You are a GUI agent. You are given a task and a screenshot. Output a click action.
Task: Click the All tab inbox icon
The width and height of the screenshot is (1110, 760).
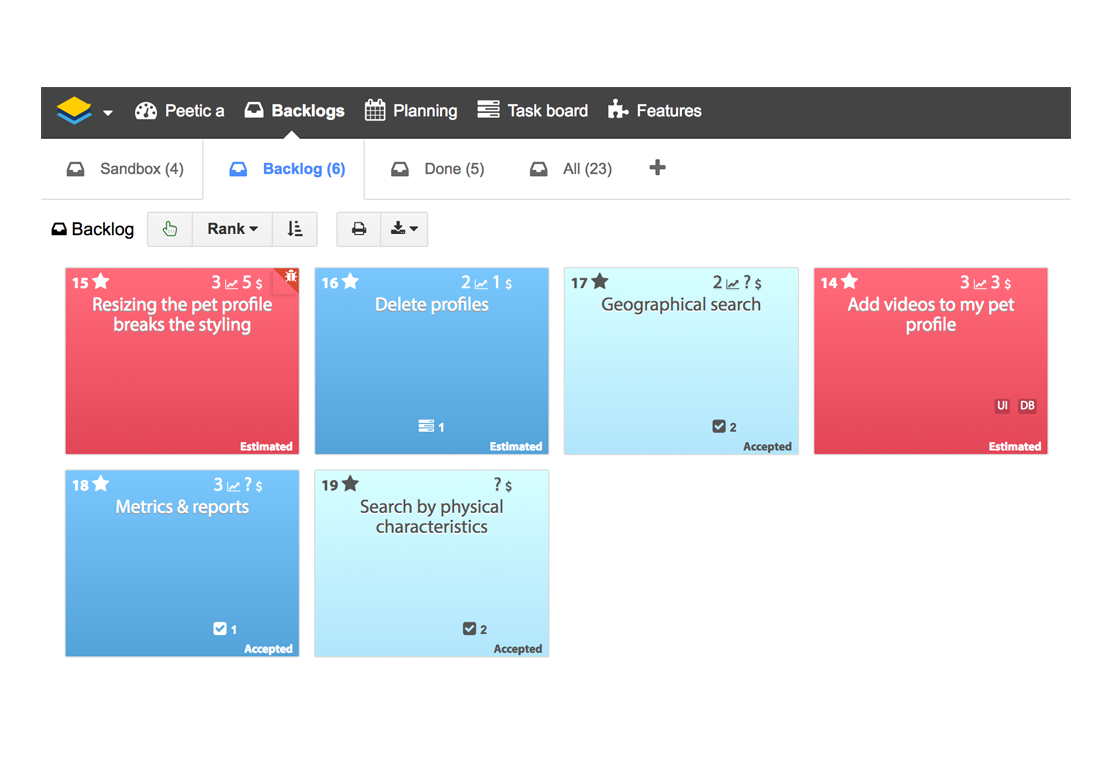tap(539, 169)
